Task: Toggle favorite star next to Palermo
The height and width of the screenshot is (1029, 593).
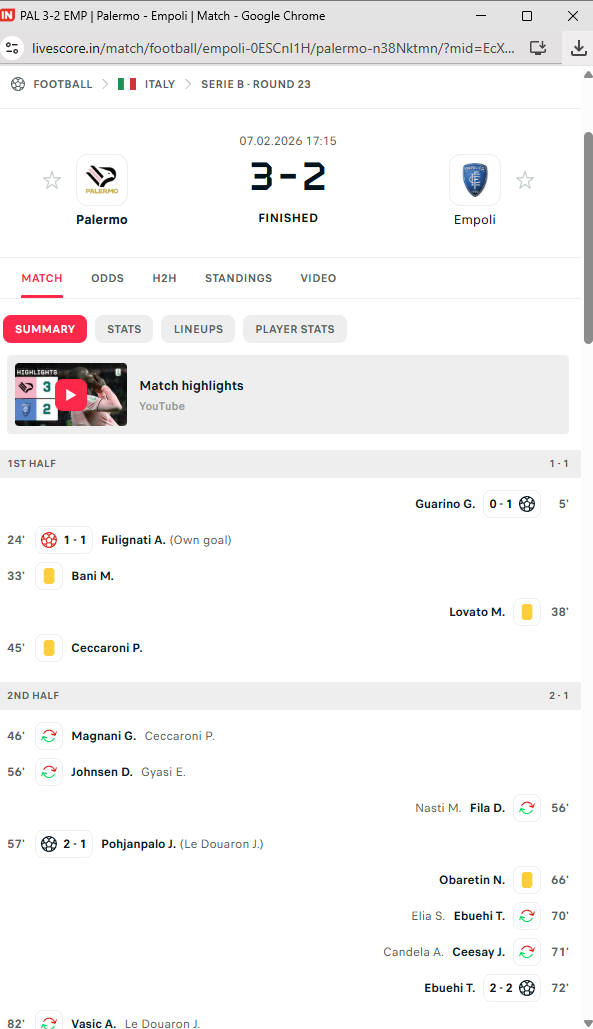Action: pos(52,180)
